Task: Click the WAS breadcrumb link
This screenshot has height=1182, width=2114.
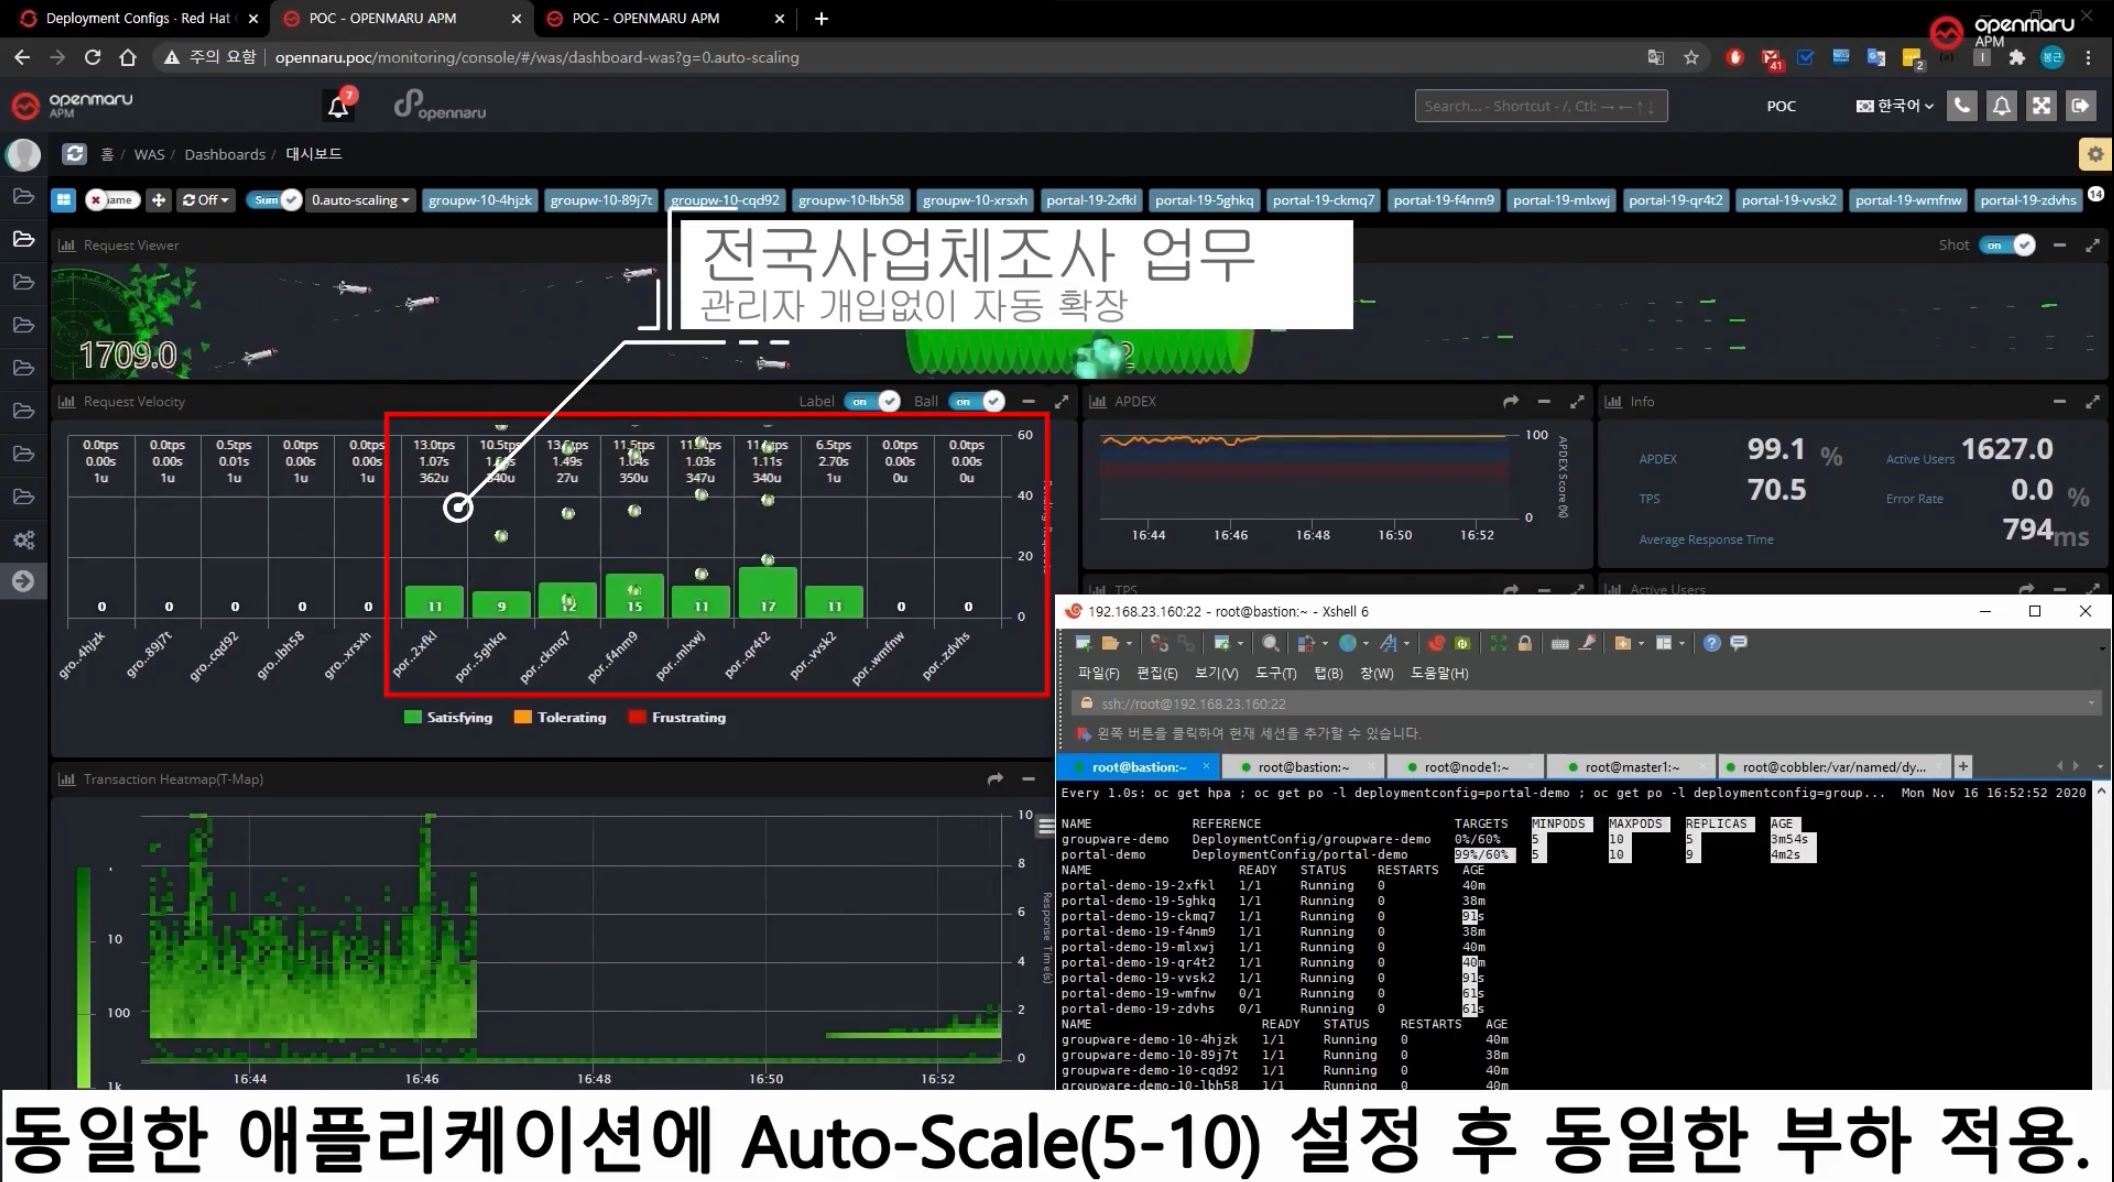Action: click(x=149, y=154)
